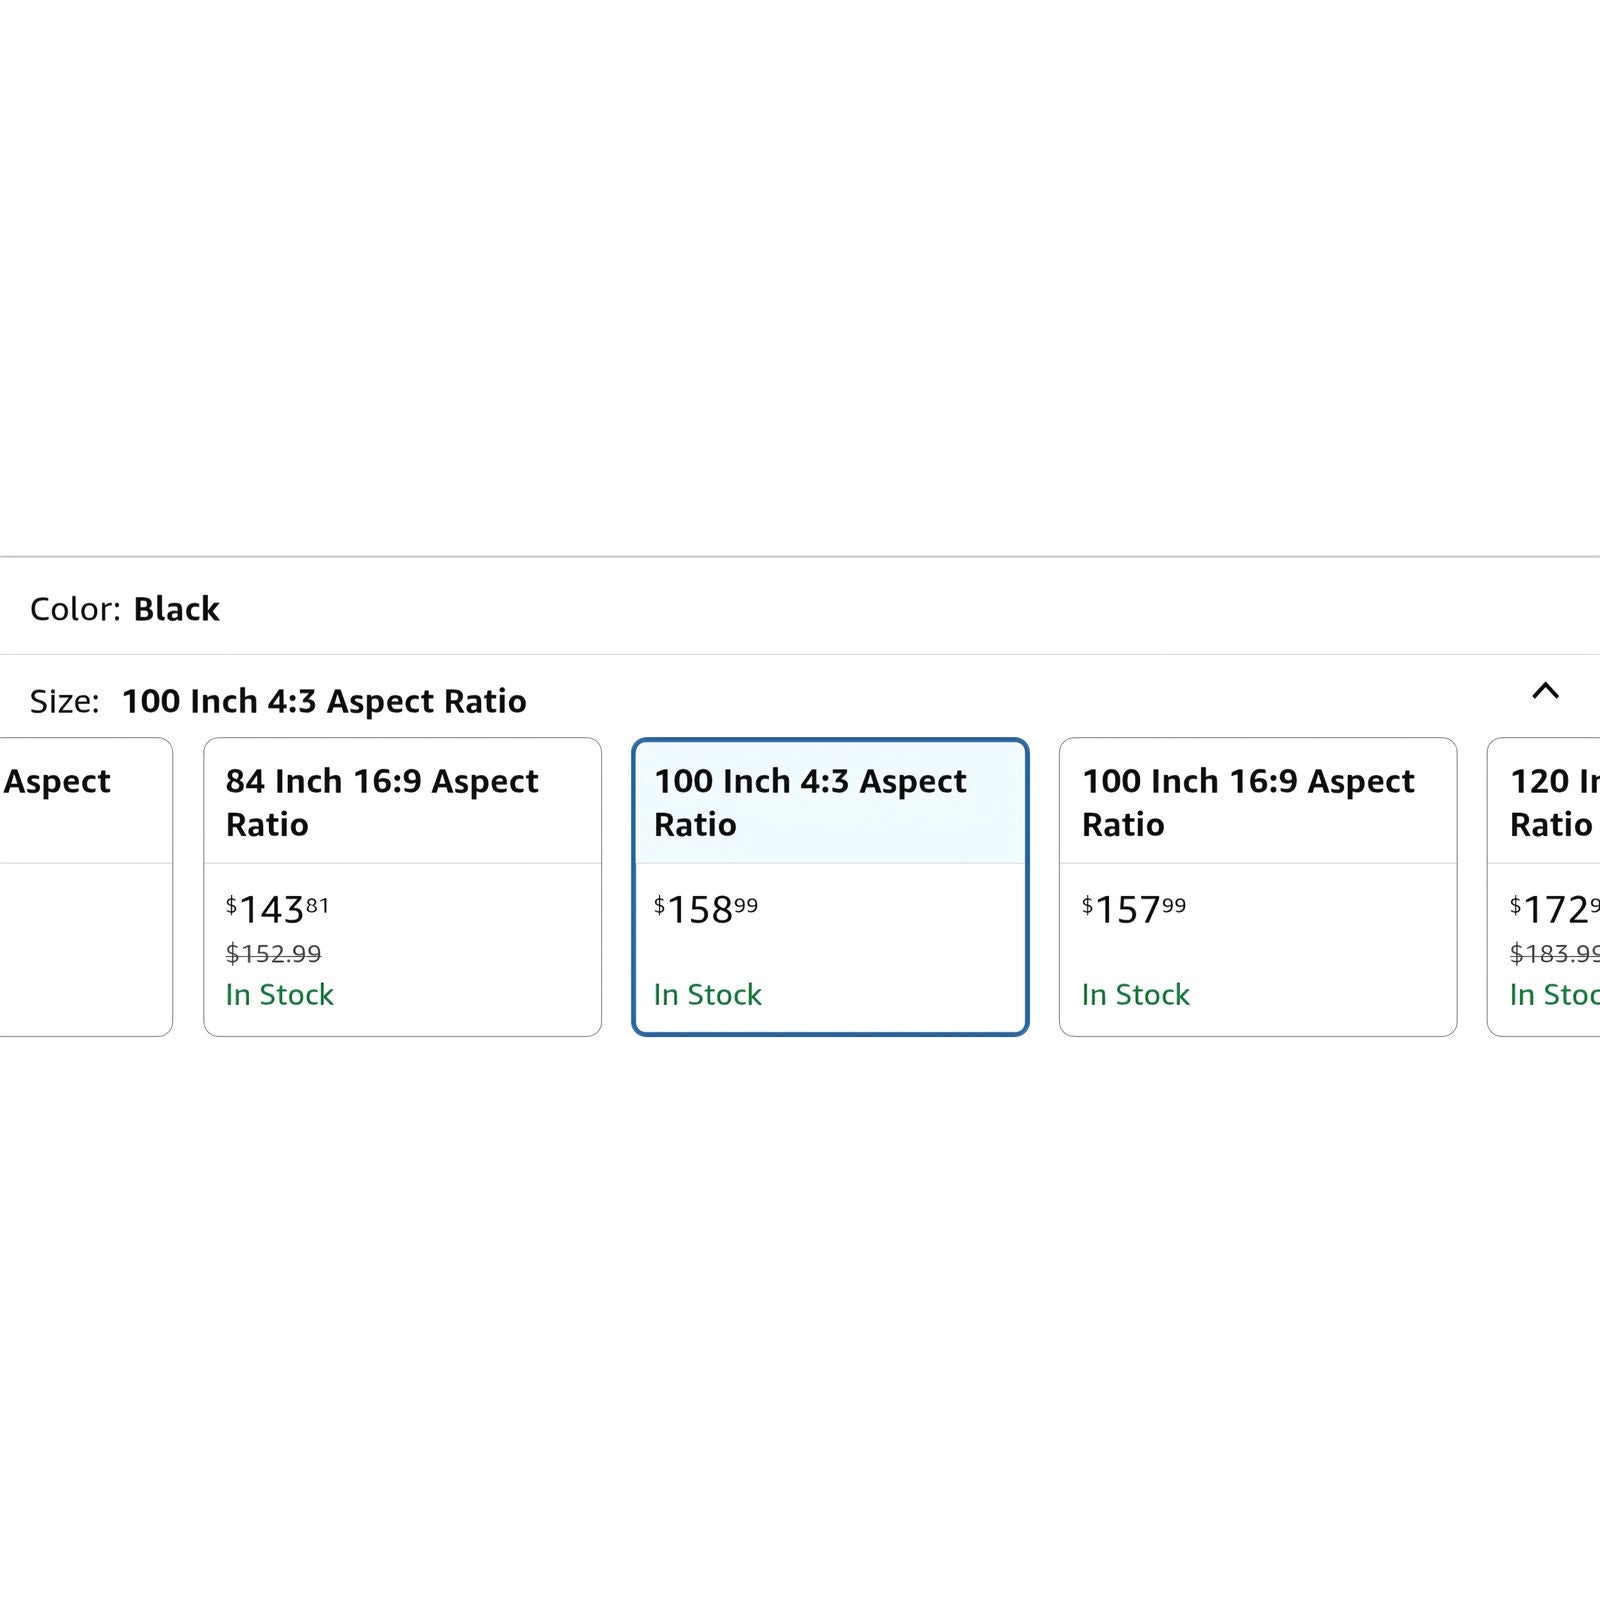Click "In Stock" under the 84 Inch option

pyautogui.click(x=279, y=995)
